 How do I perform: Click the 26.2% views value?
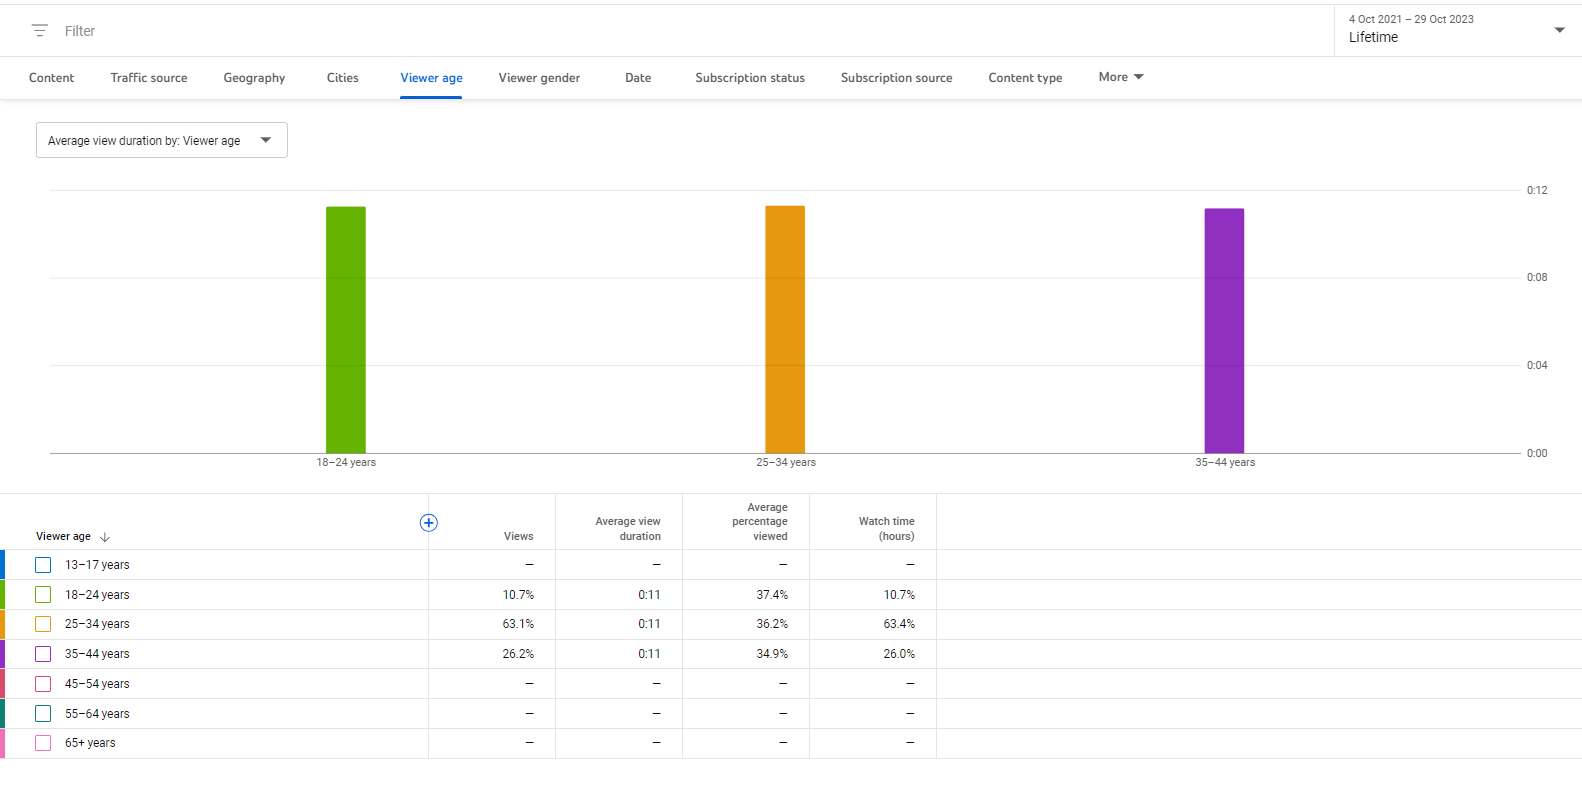click(518, 654)
